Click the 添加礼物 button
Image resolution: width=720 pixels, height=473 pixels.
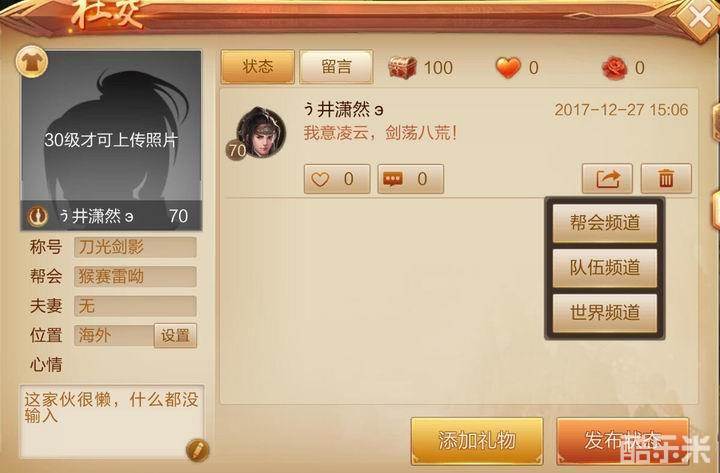click(x=477, y=440)
